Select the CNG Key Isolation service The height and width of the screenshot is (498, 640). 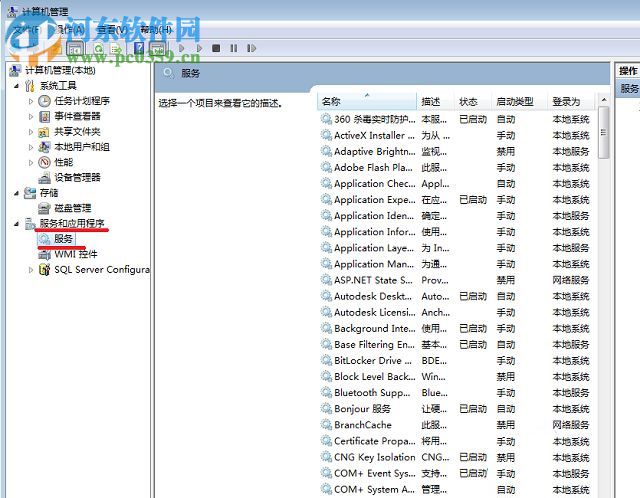[456, 457]
